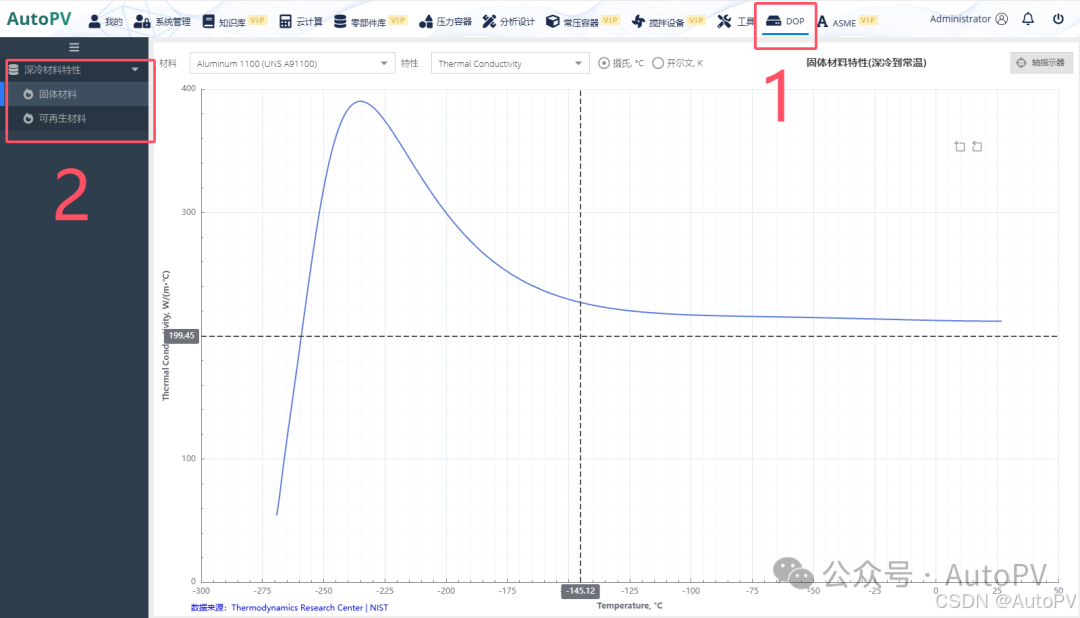This screenshot has width=1080, height=618.
Task: Open the Thermal Conductivity property dropdown
Action: [x=510, y=63]
